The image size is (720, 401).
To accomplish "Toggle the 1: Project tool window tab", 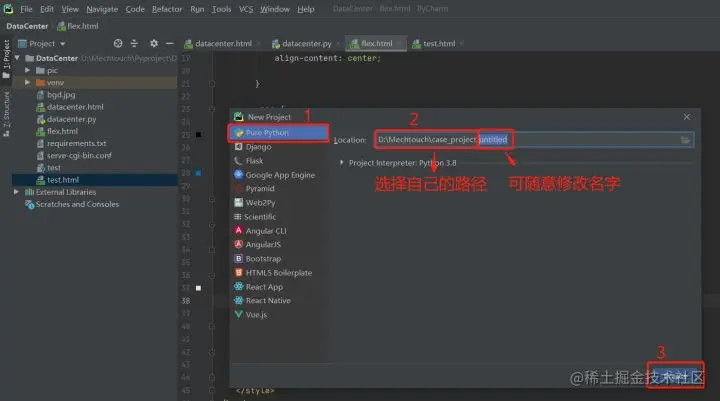I will point(6,59).
